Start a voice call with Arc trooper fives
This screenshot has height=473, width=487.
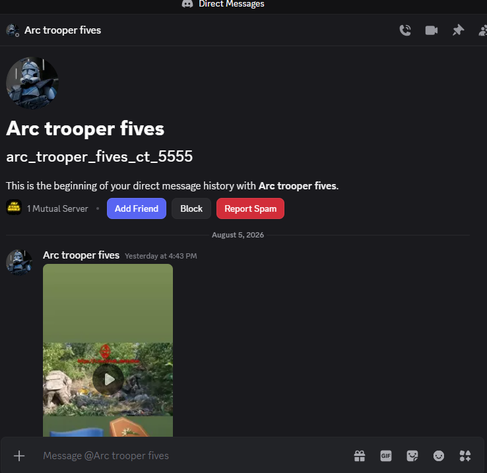click(405, 30)
